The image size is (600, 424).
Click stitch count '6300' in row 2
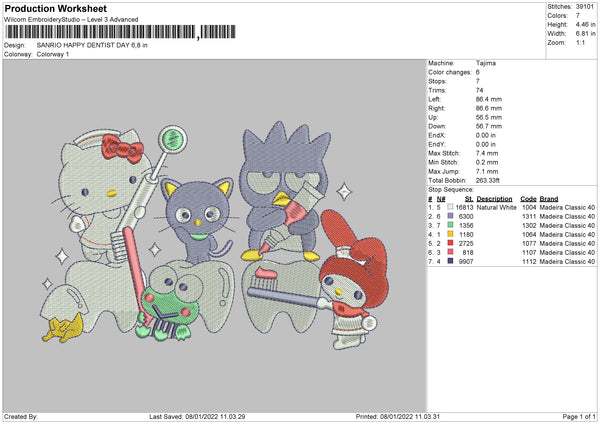tap(466, 216)
